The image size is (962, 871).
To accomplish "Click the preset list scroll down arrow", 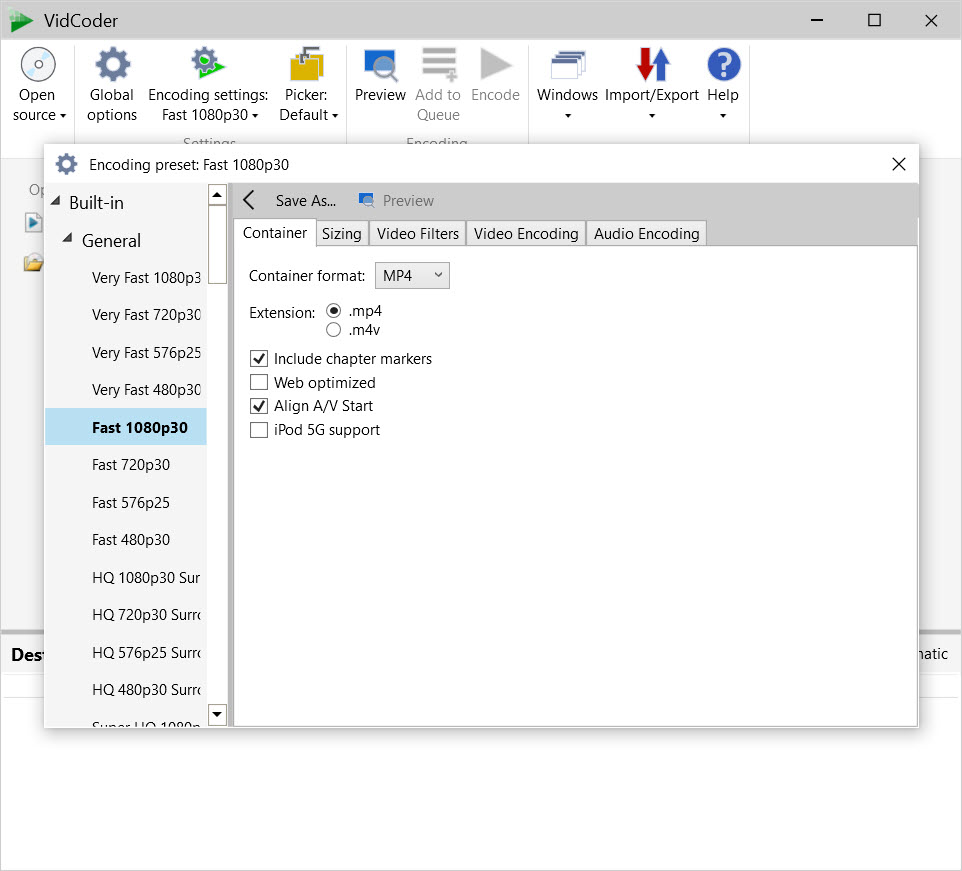I will coord(217,715).
